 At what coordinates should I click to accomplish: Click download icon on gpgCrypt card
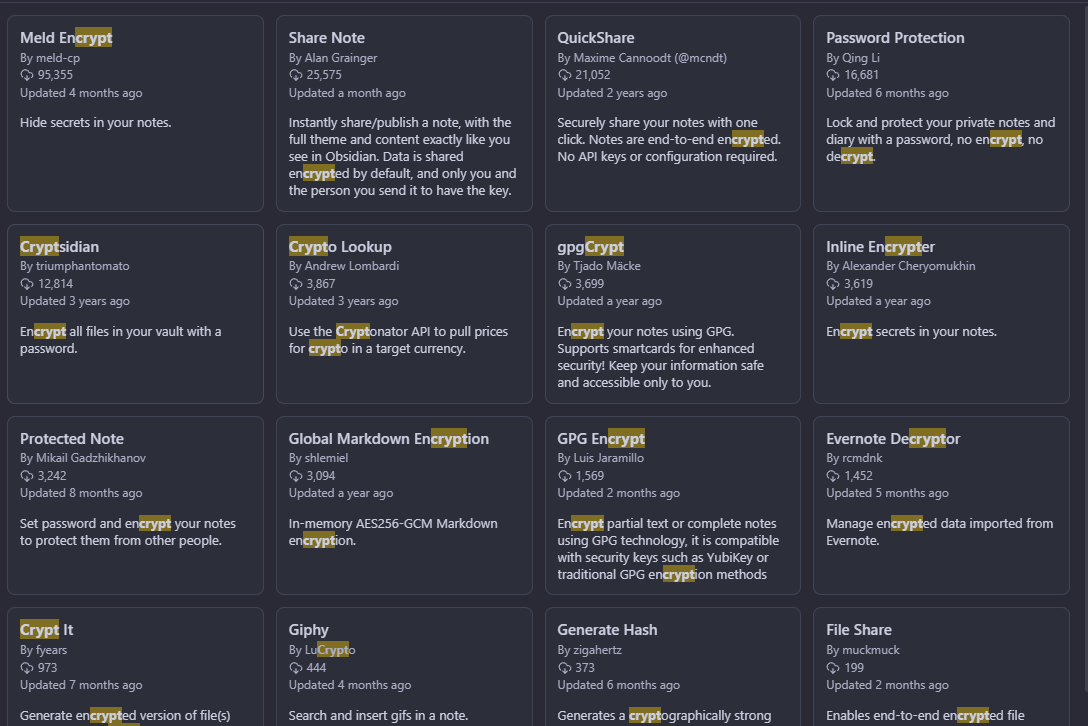564,284
